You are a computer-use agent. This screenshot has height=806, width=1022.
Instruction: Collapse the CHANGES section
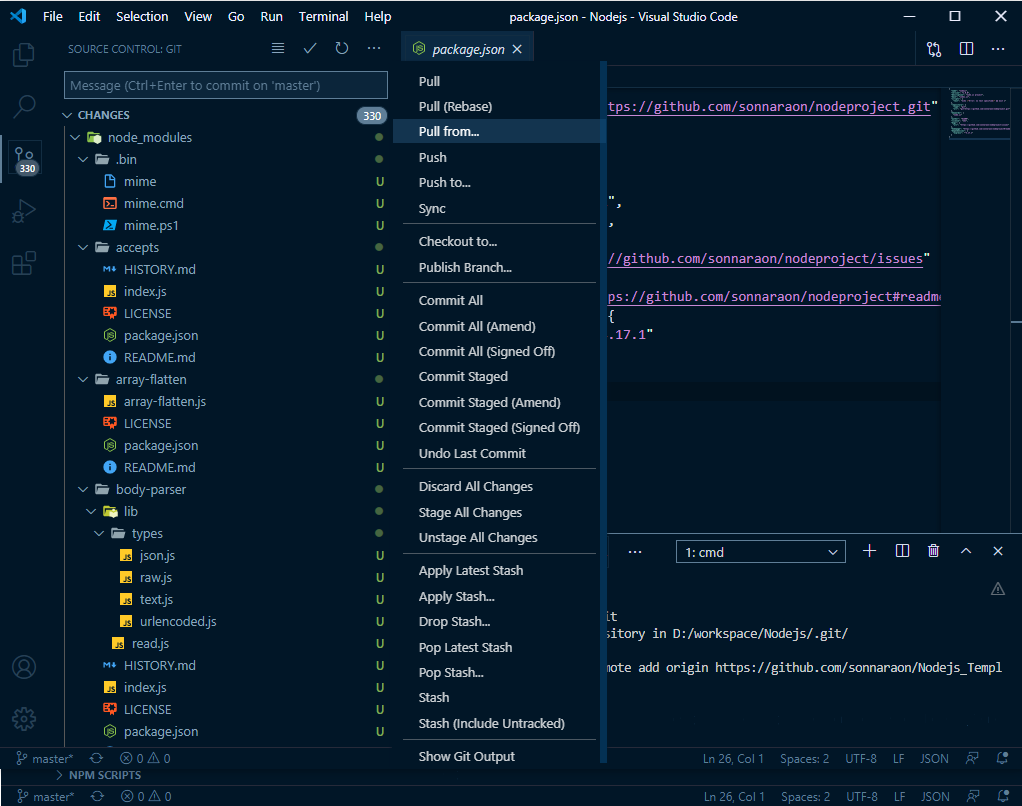(x=66, y=115)
